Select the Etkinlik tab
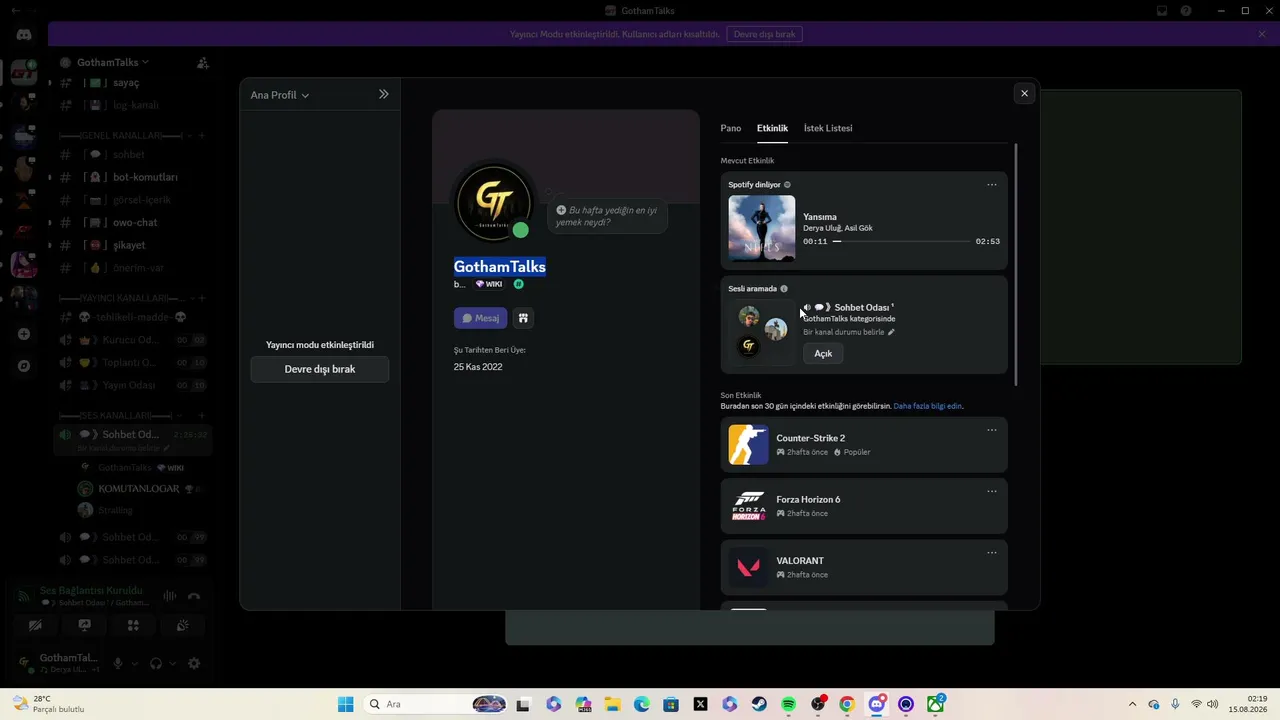This screenshot has width=1280, height=720. pyautogui.click(x=772, y=128)
